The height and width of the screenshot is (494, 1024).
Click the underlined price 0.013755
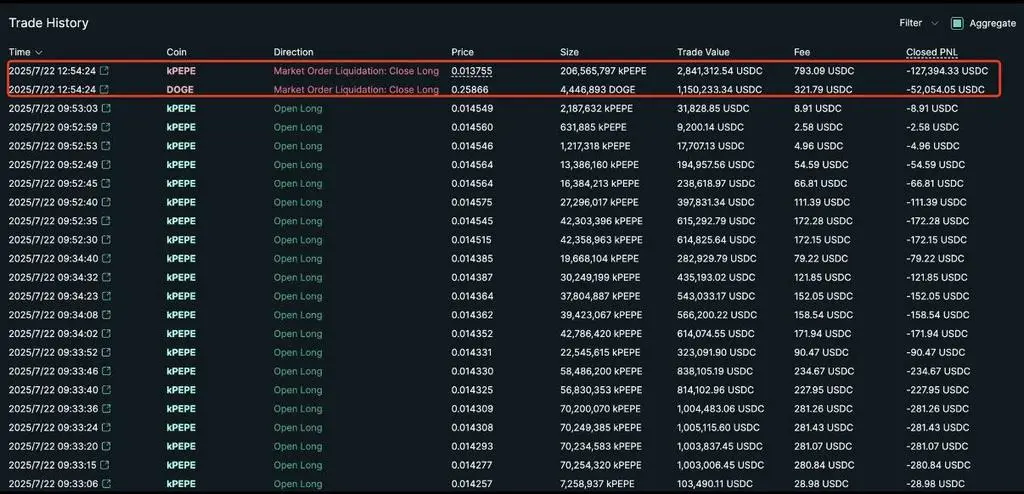472,71
